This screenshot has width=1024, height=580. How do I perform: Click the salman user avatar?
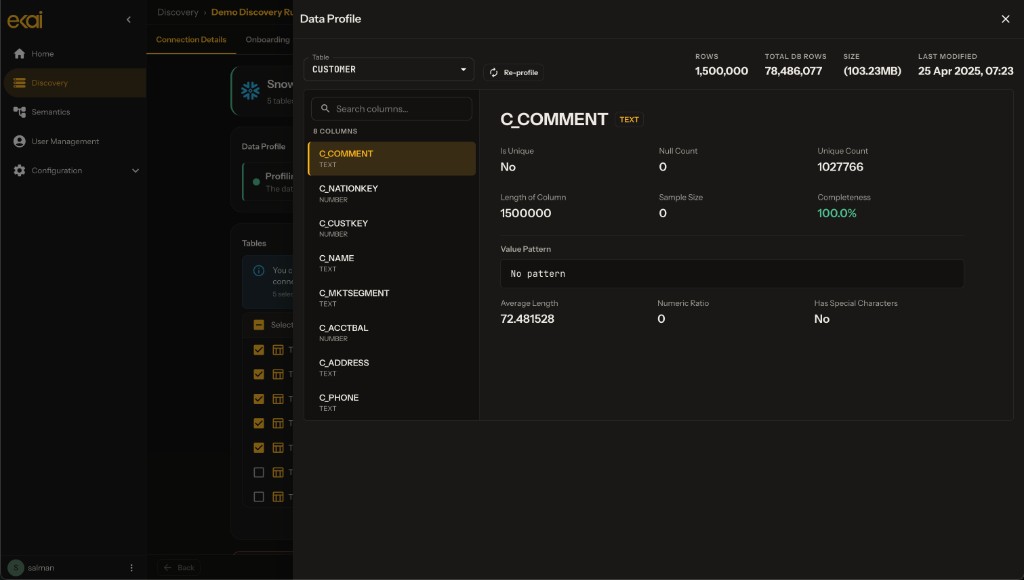point(16,568)
